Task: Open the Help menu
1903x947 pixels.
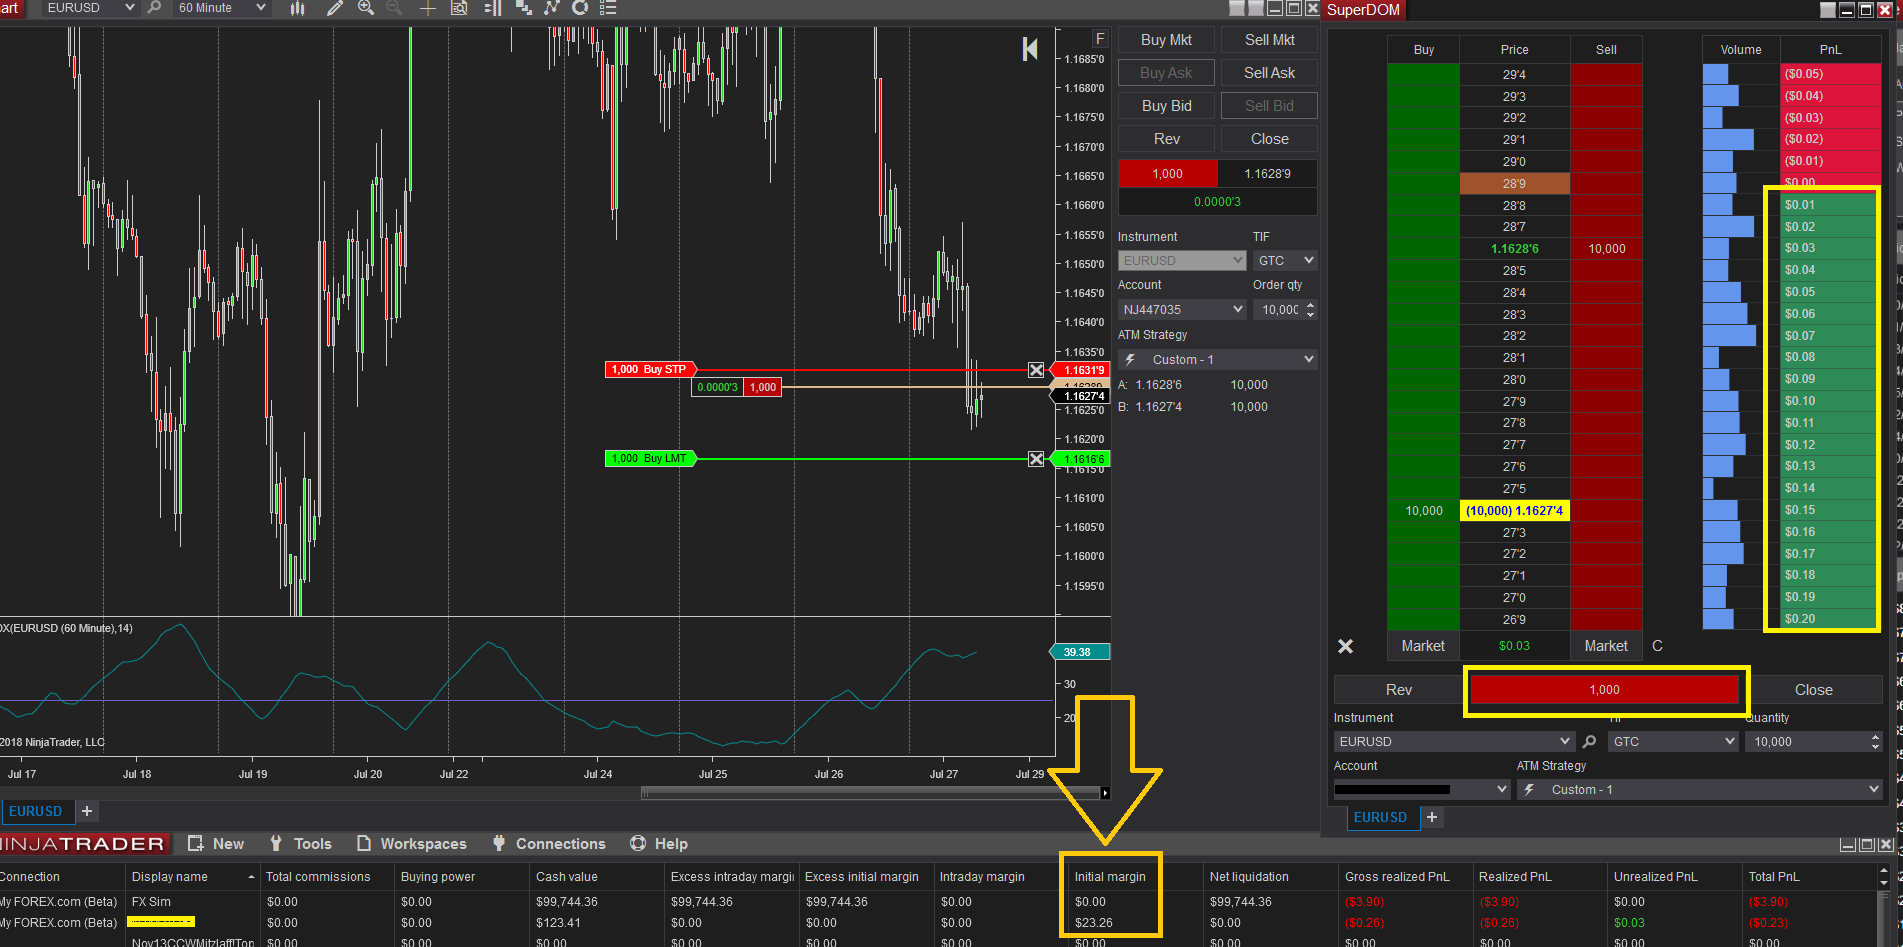Action: point(659,844)
